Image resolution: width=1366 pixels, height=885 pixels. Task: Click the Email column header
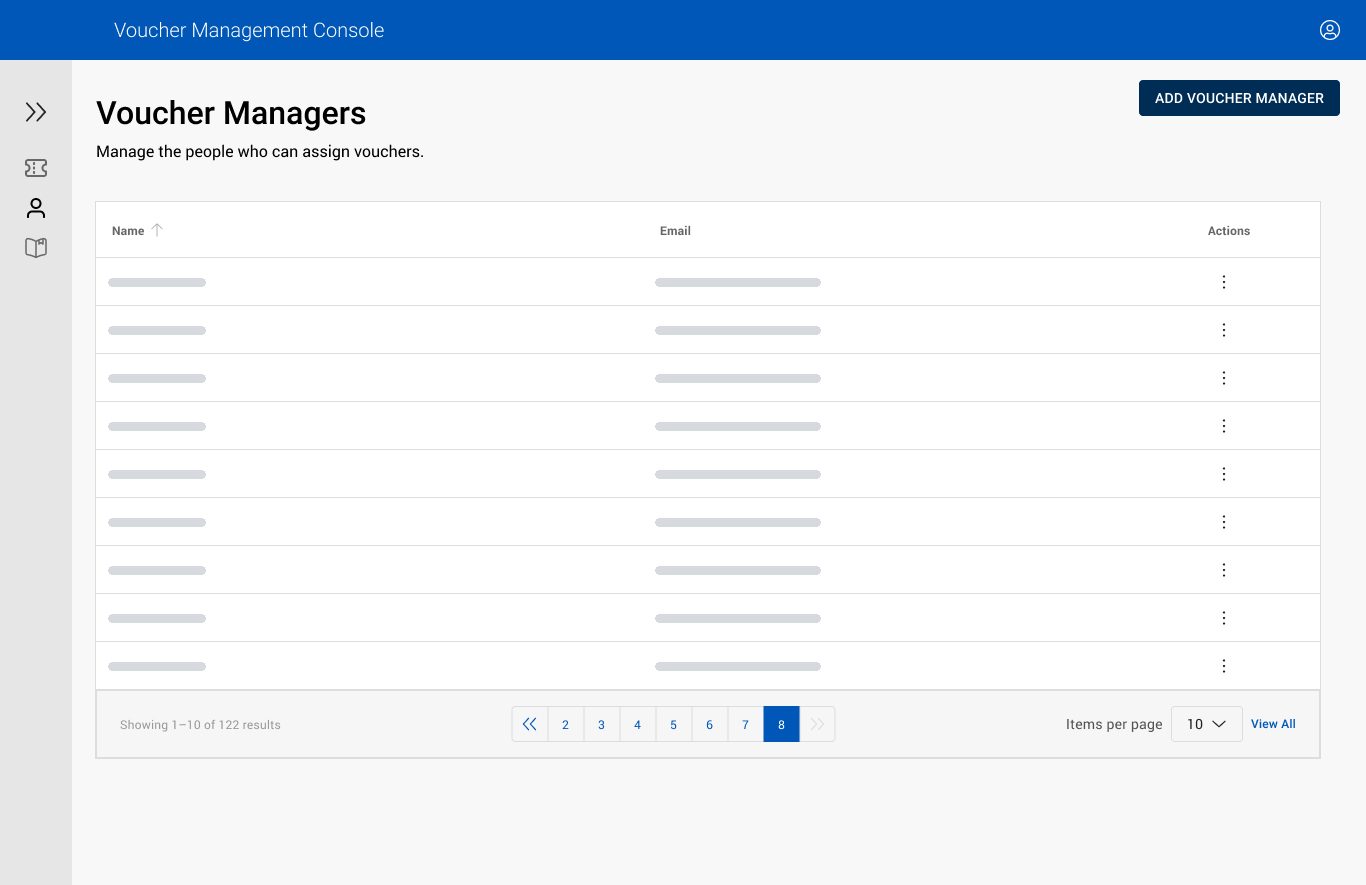675,231
